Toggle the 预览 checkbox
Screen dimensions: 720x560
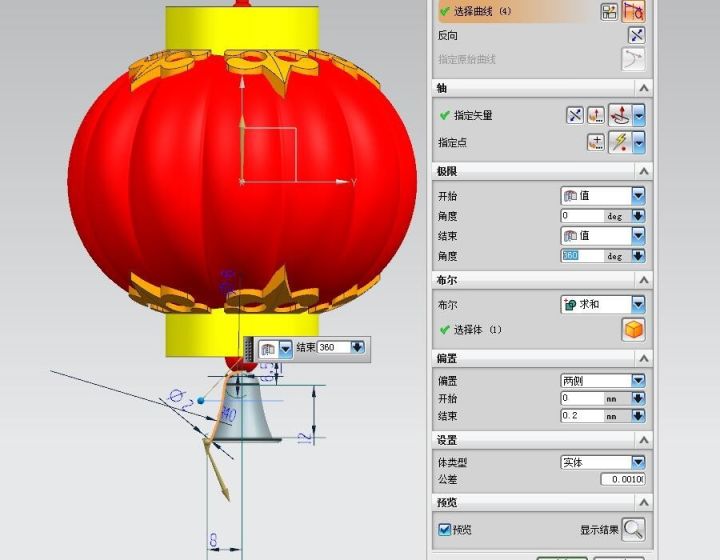point(444,530)
